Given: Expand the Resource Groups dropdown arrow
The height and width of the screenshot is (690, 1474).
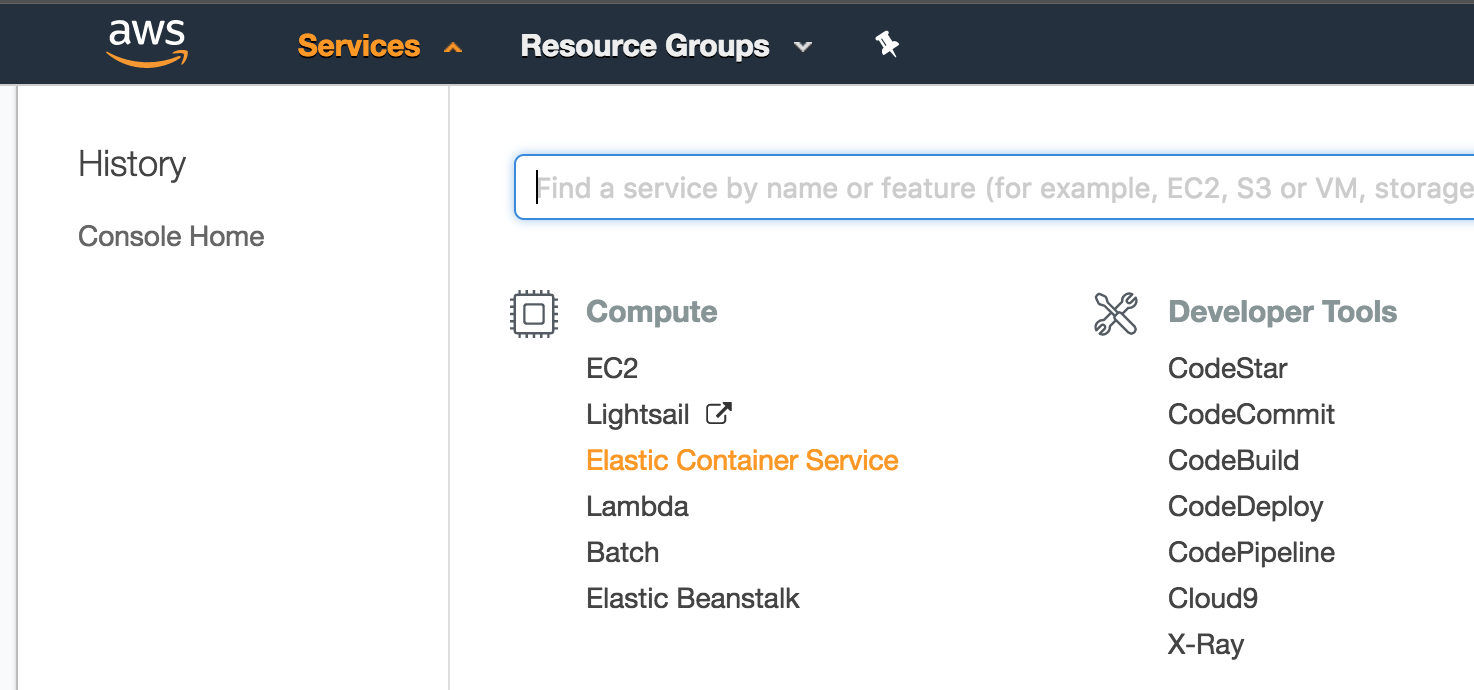Looking at the screenshot, I should (x=802, y=47).
